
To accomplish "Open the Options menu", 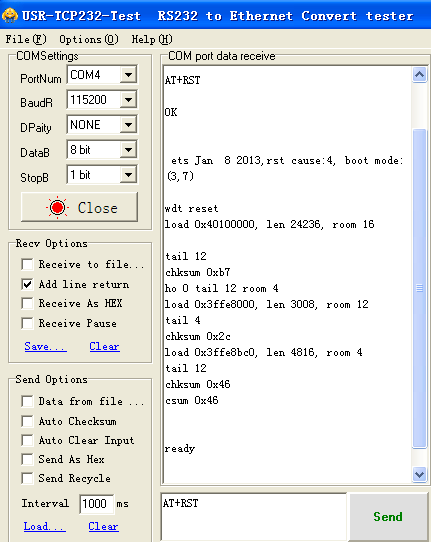I will (89, 39).
